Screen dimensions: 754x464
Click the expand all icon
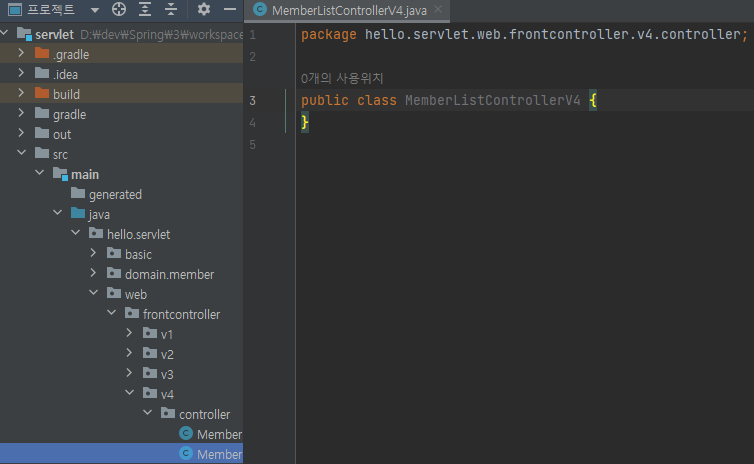[x=145, y=9]
